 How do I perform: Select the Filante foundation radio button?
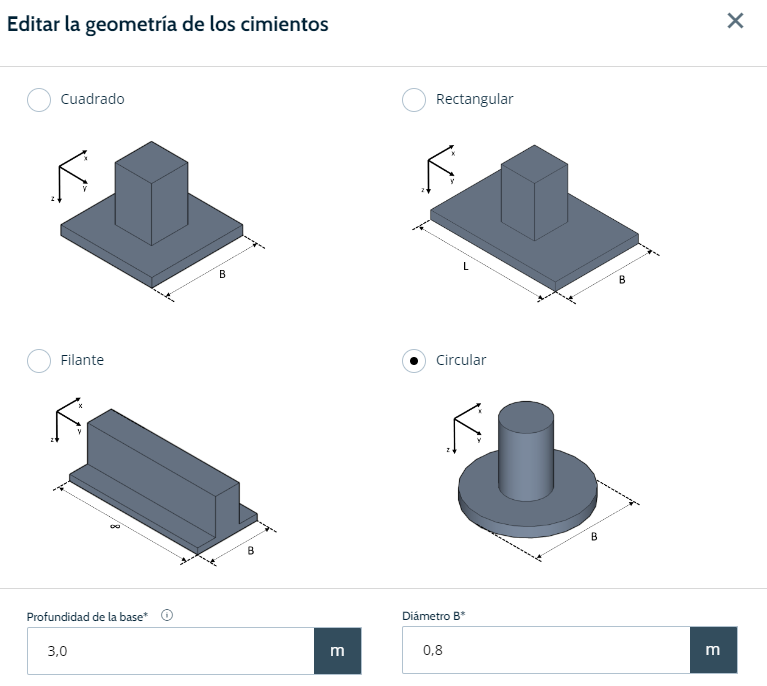coord(39,361)
